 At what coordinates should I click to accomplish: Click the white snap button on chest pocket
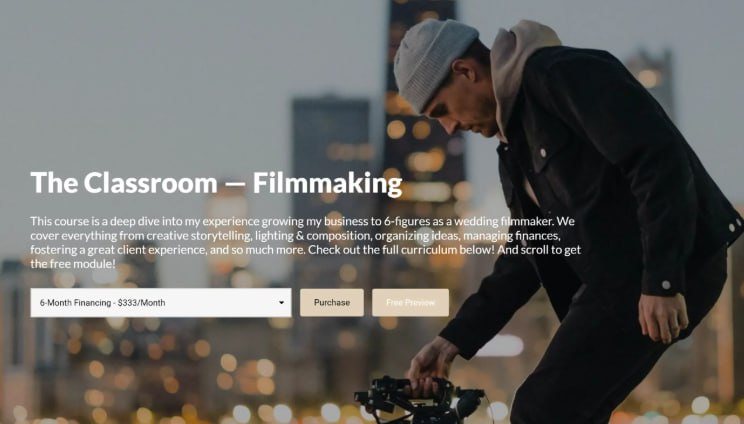(543, 153)
